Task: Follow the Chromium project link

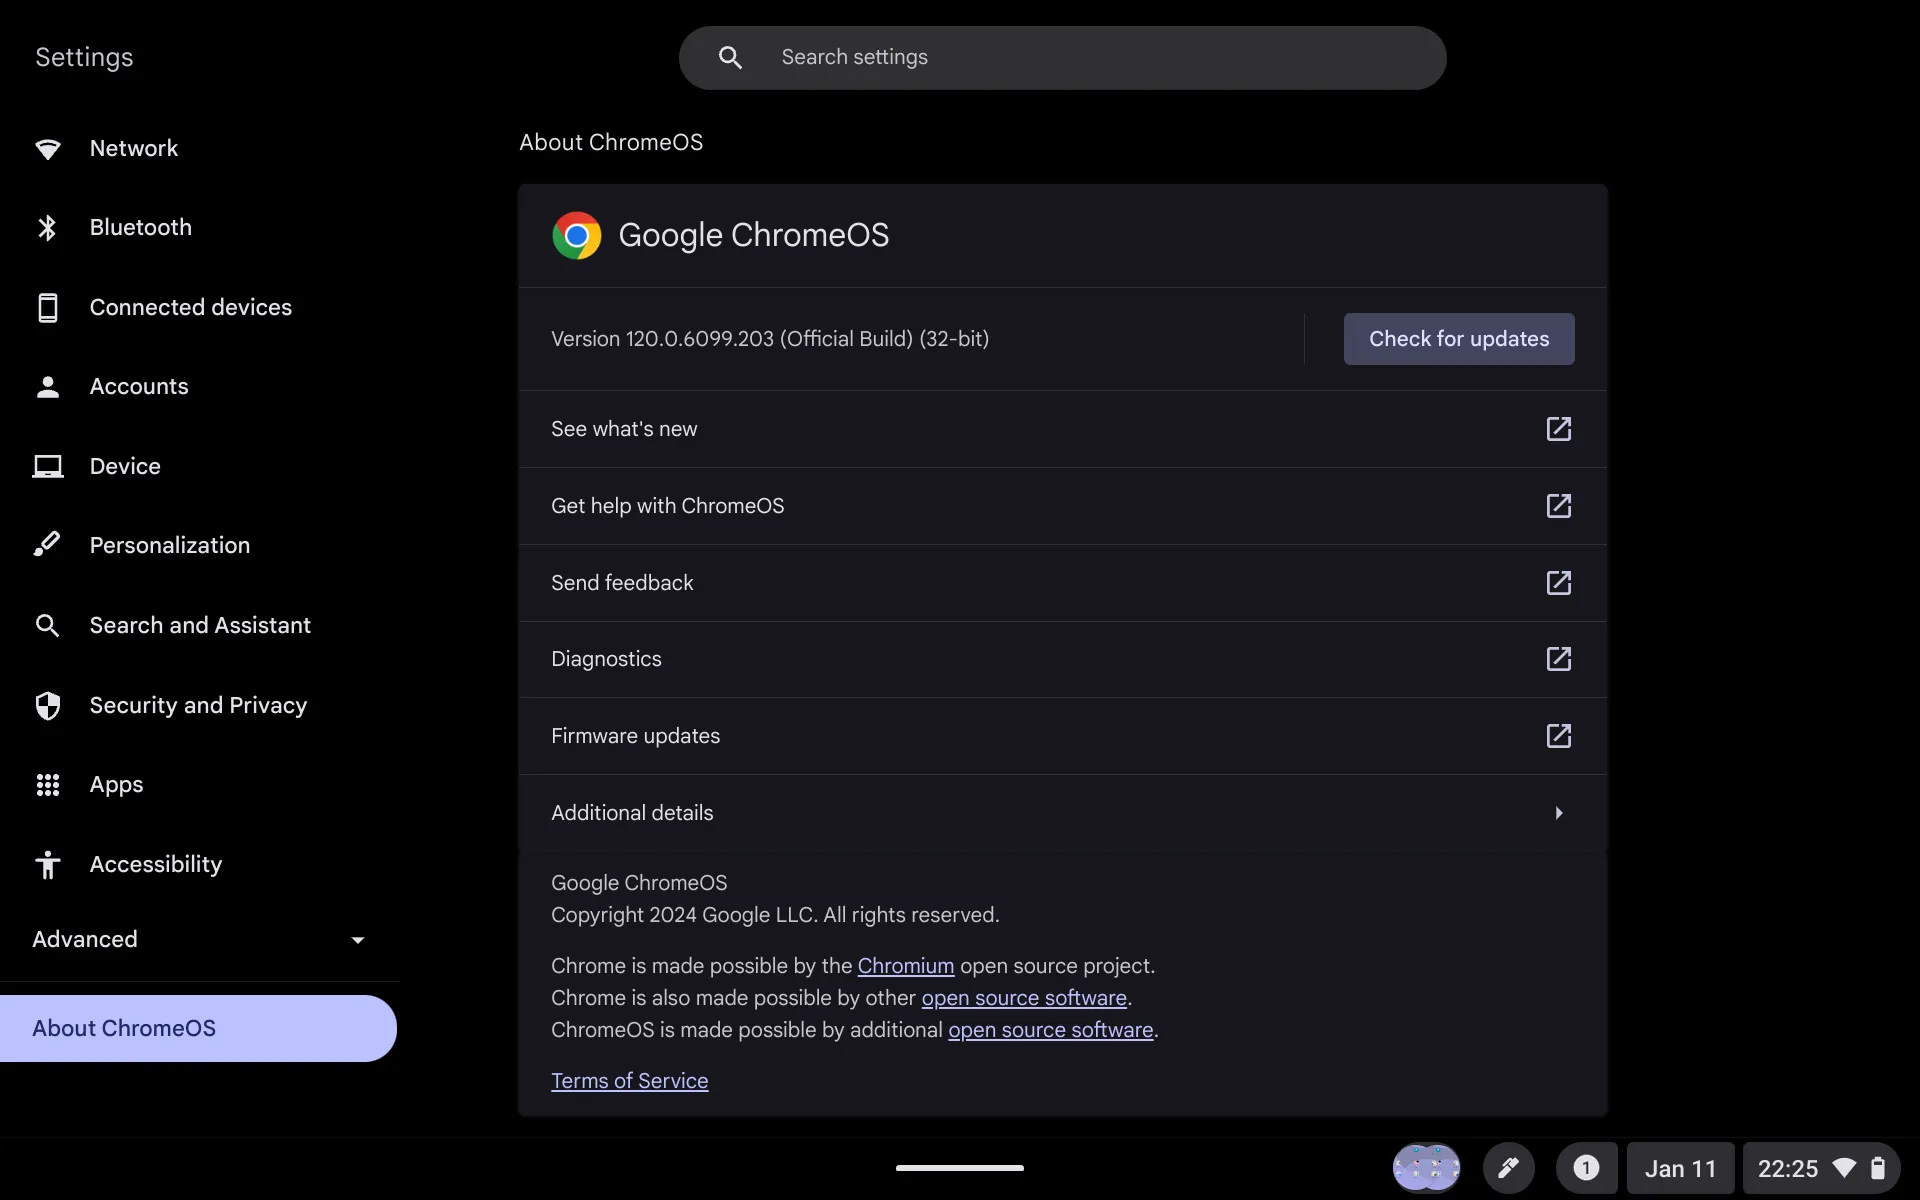Action: 905,966
